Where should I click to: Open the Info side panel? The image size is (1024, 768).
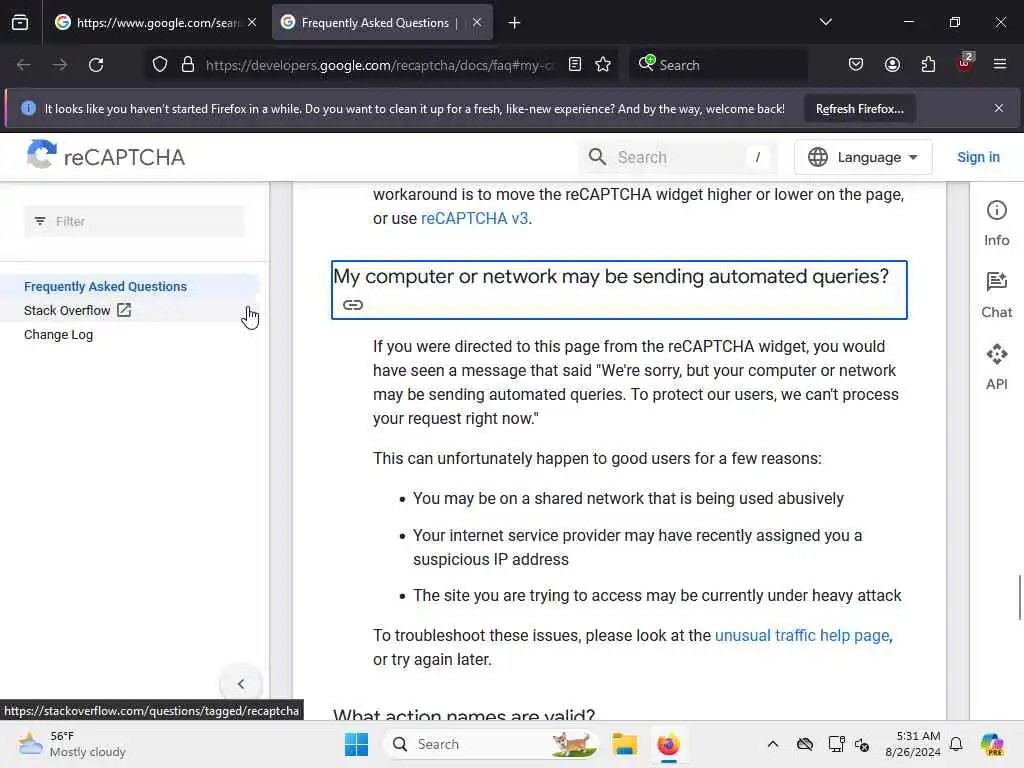[x=997, y=223]
